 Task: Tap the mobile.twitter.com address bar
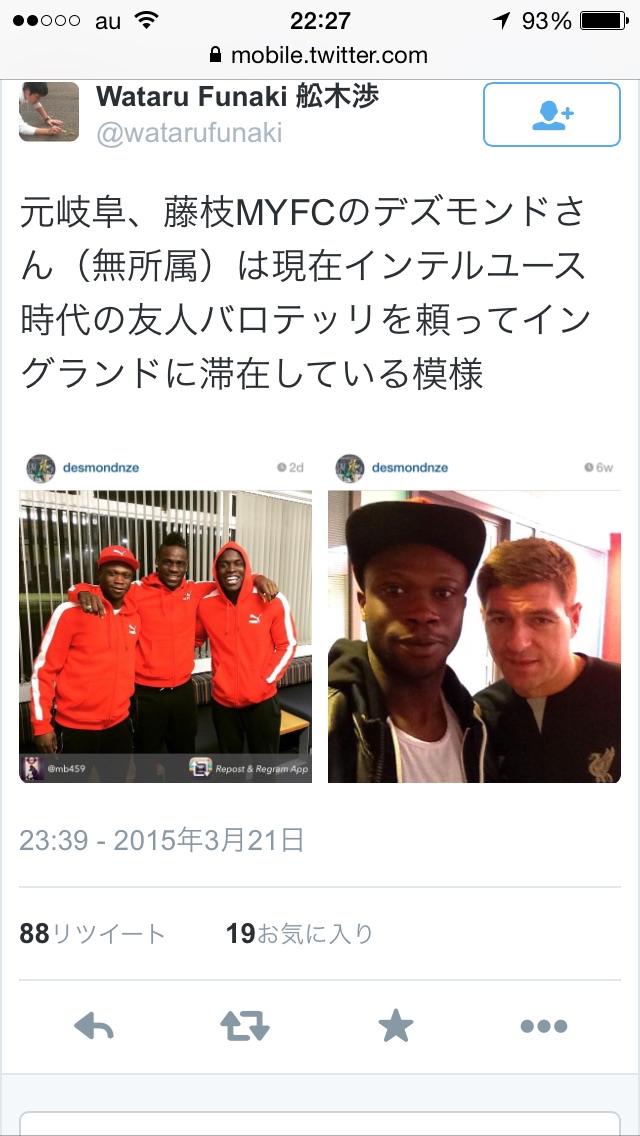pos(319,55)
